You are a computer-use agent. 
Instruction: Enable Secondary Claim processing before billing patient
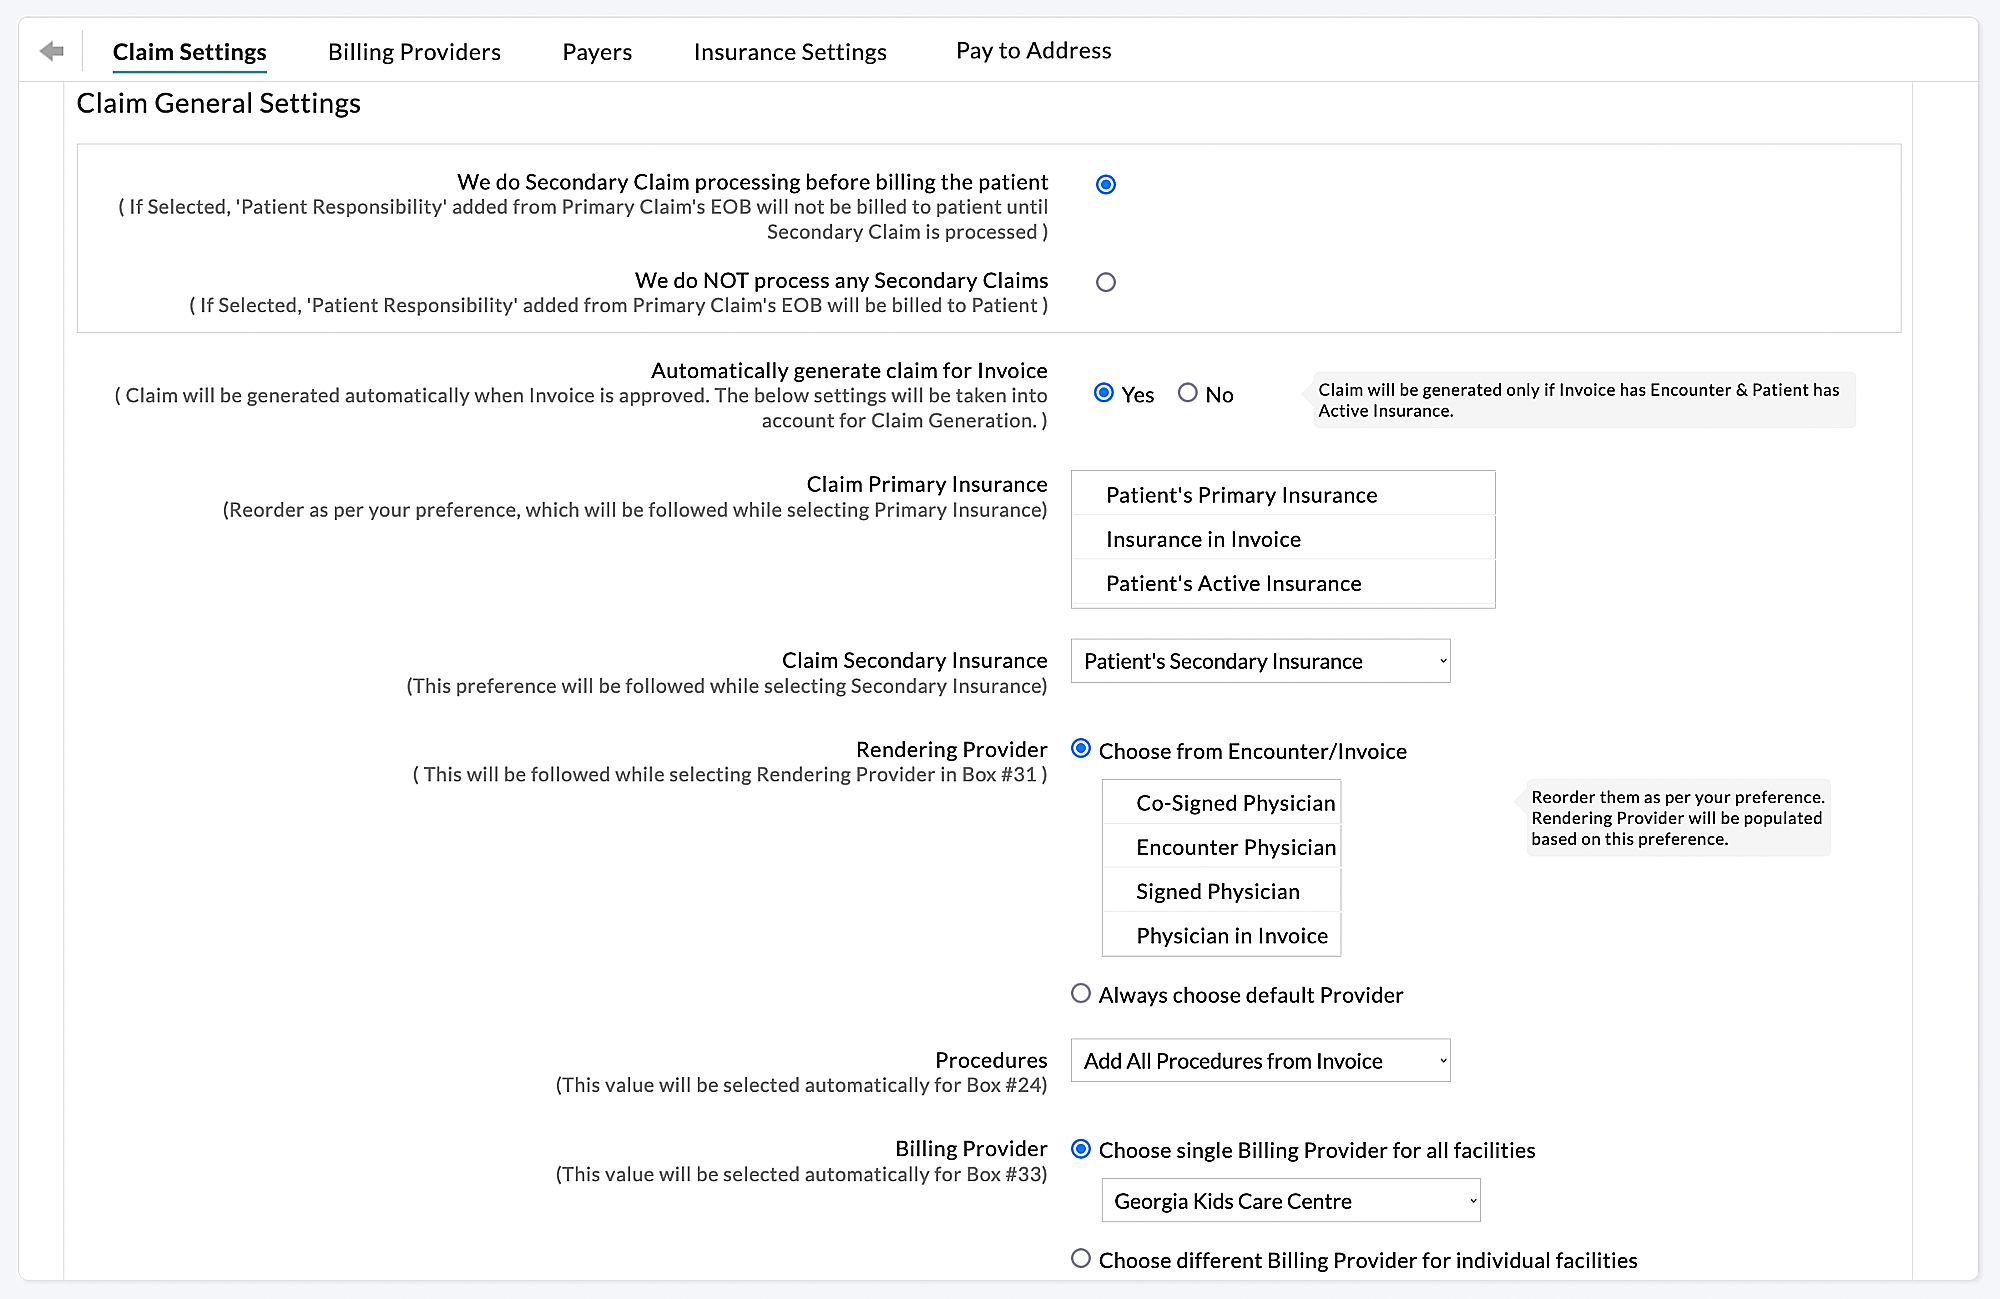[x=1105, y=184]
